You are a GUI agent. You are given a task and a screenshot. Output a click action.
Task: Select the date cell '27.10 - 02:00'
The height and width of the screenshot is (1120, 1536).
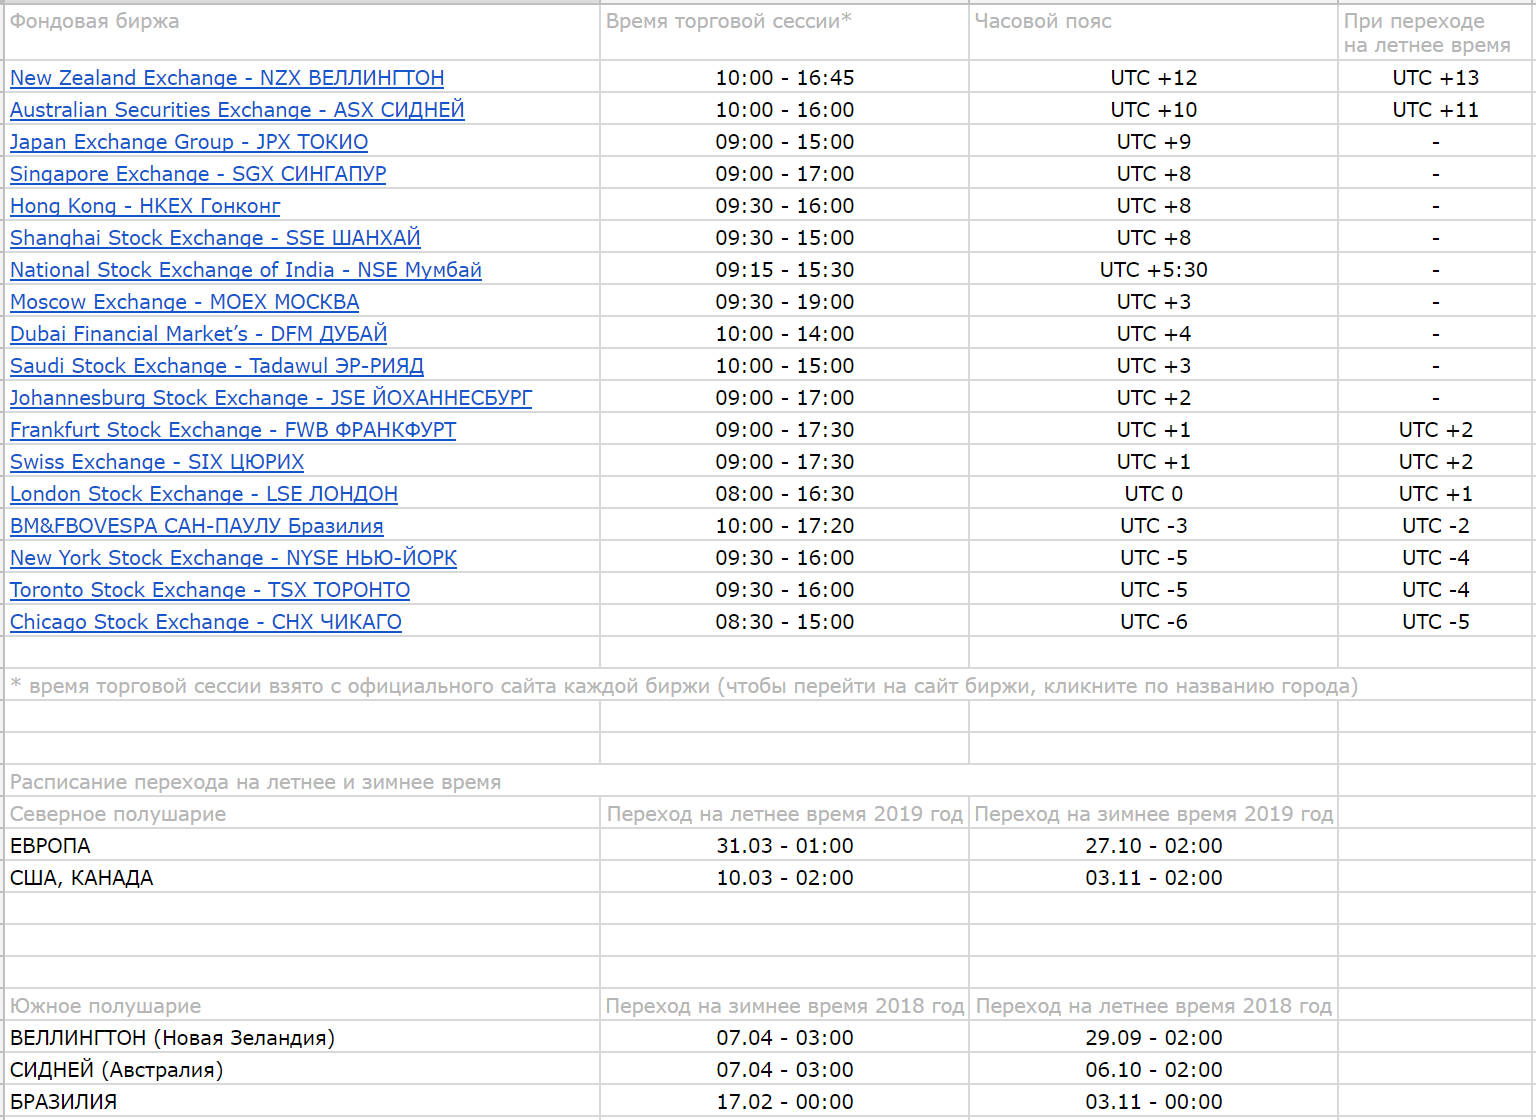pos(1154,846)
